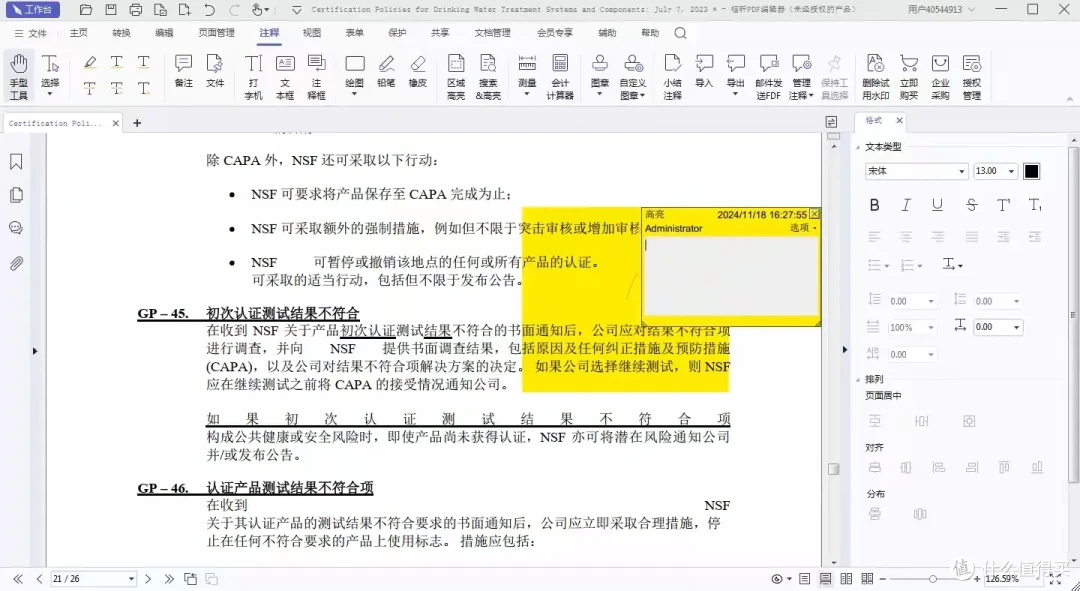Click 立即购买 purchase button
The image size is (1080, 591).
point(908,76)
